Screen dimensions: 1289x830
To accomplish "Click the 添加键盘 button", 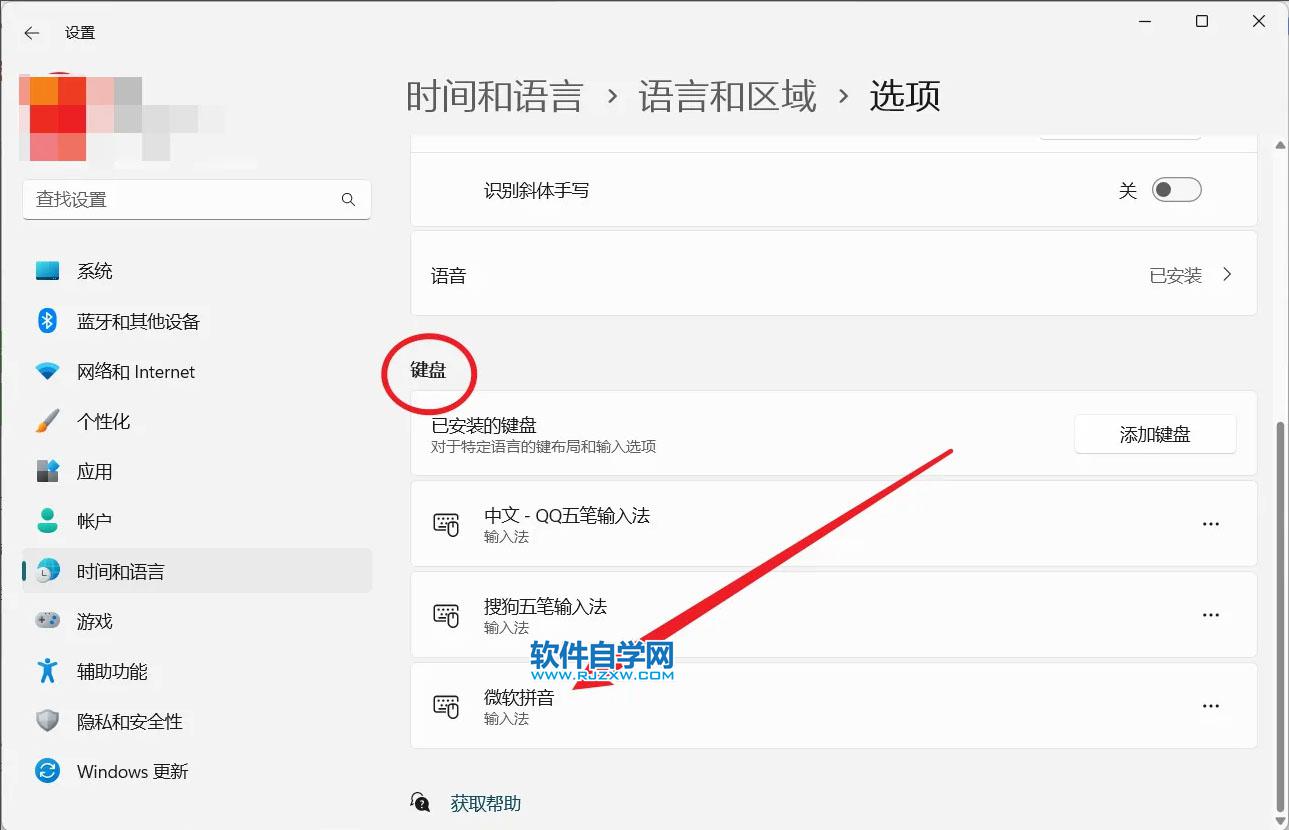I will click(x=1155, y=434).
